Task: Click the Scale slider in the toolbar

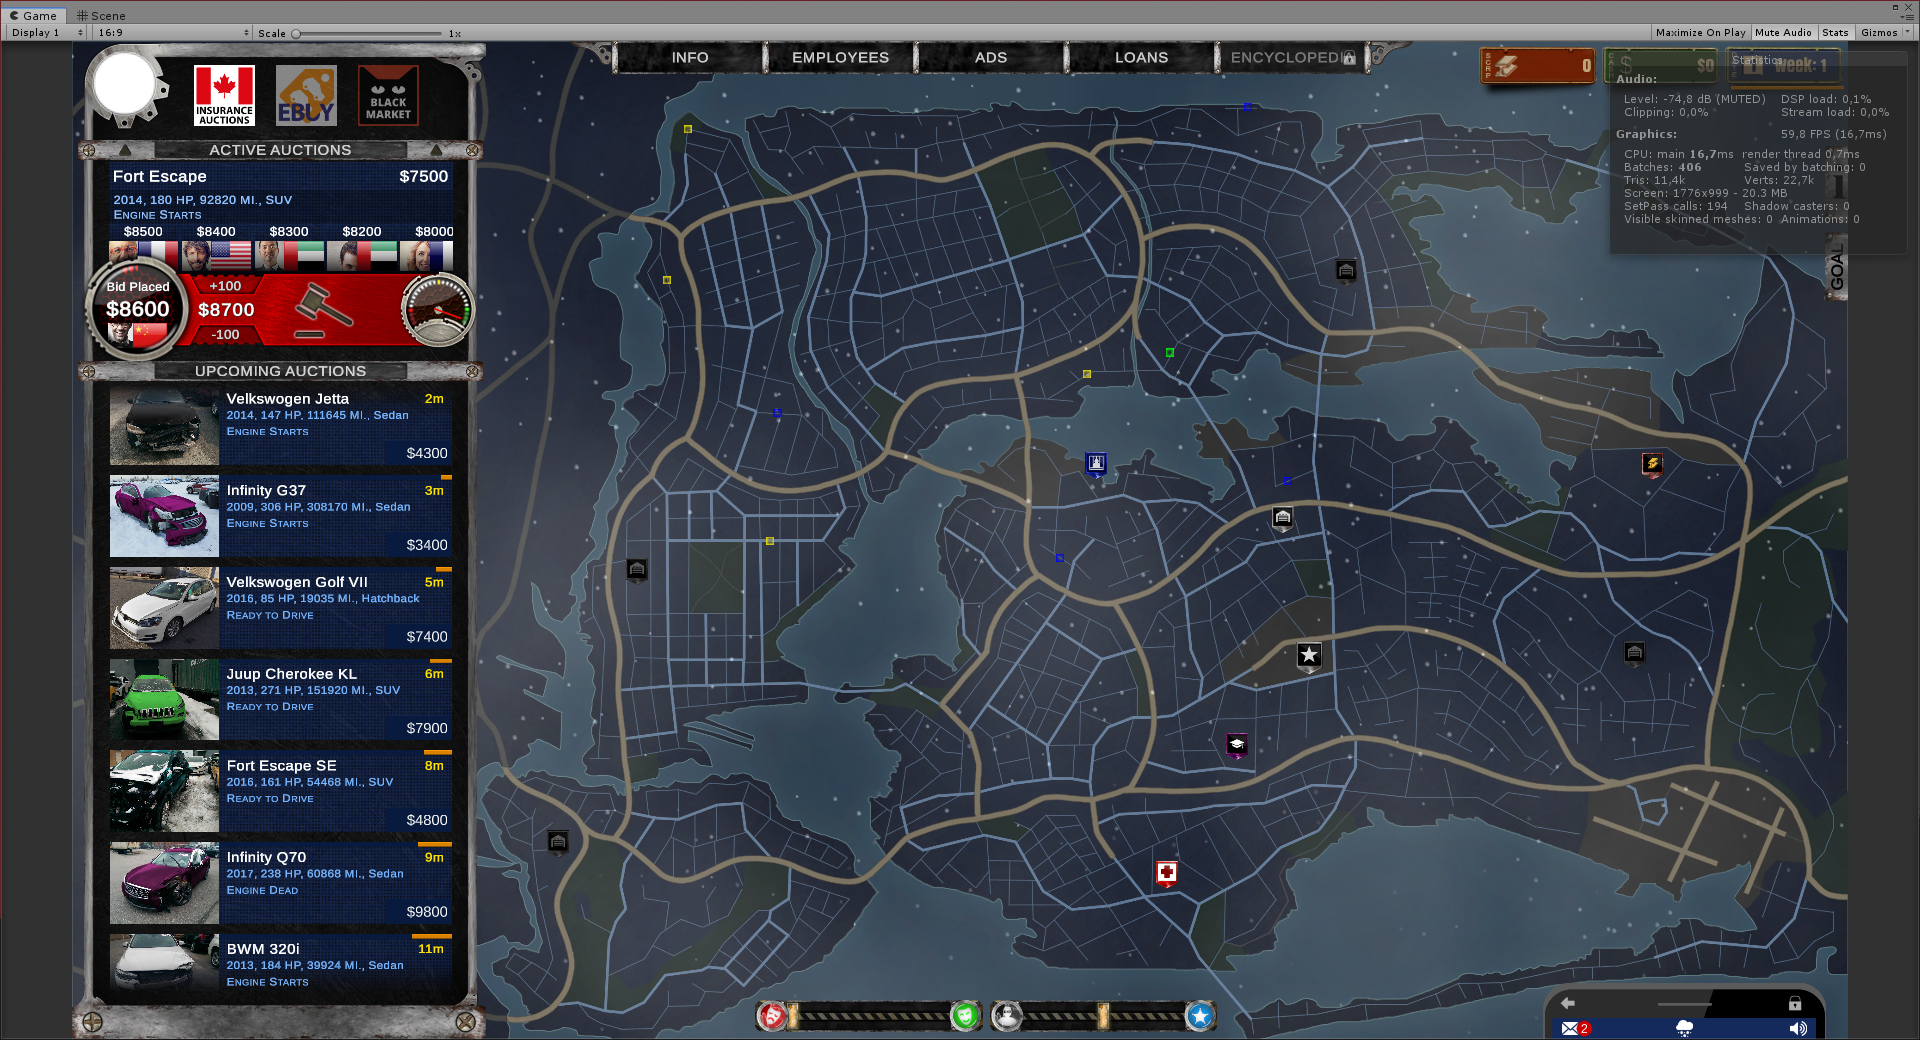Action: coord(368,34)
